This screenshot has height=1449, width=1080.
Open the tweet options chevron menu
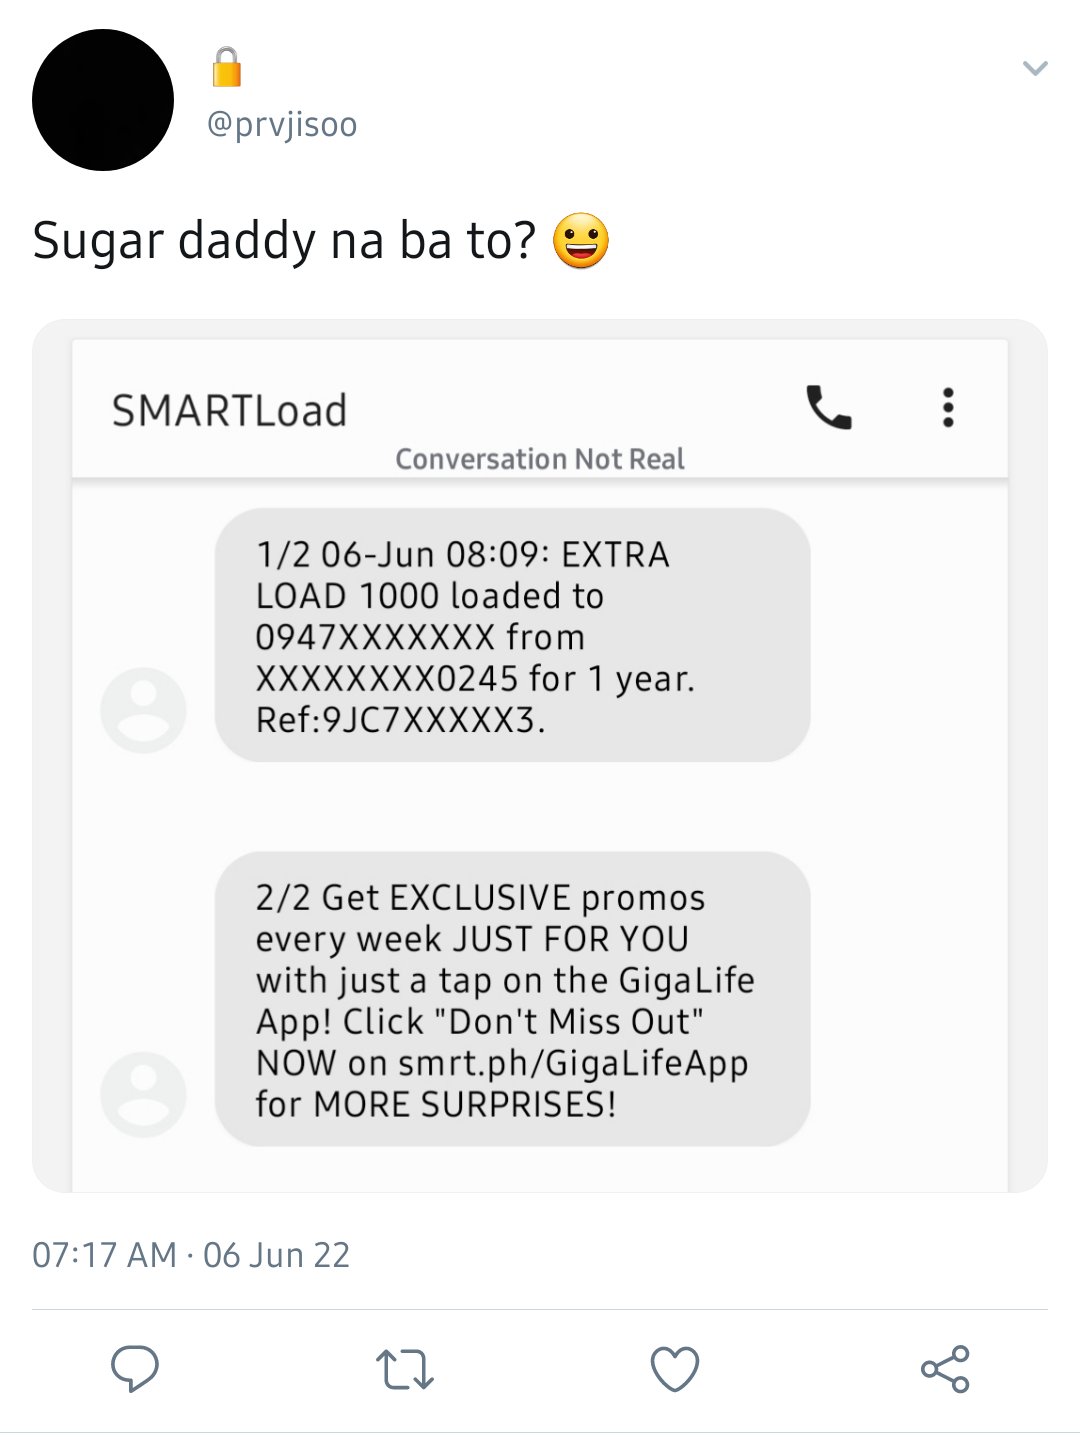tap(1035, 69)
